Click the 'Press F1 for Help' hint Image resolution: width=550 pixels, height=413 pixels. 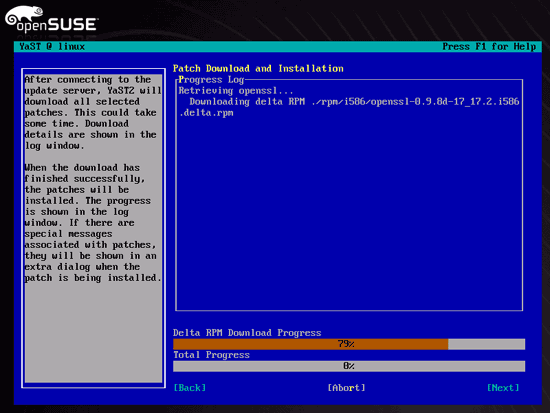(489, 47)
